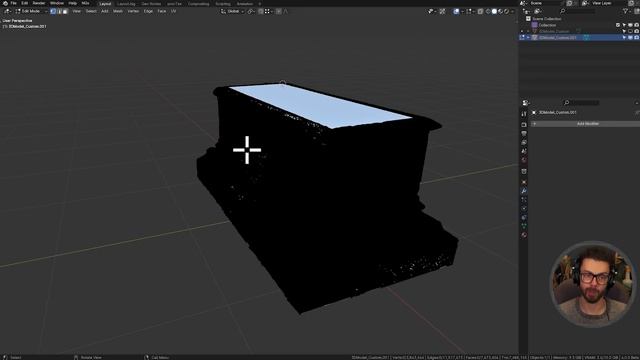Open the snapping options dropdown

pyautogui.click(x=267, y=11)
